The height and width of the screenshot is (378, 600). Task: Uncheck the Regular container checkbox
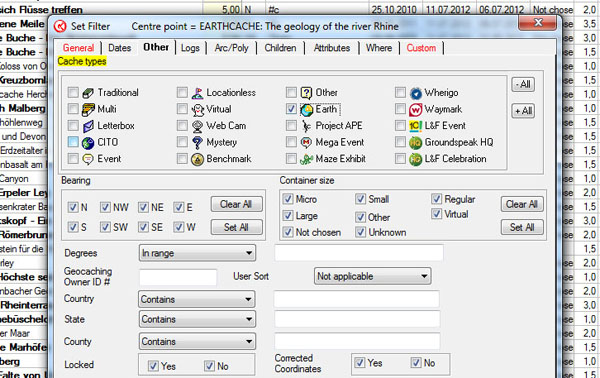click(x=437, y=199)
